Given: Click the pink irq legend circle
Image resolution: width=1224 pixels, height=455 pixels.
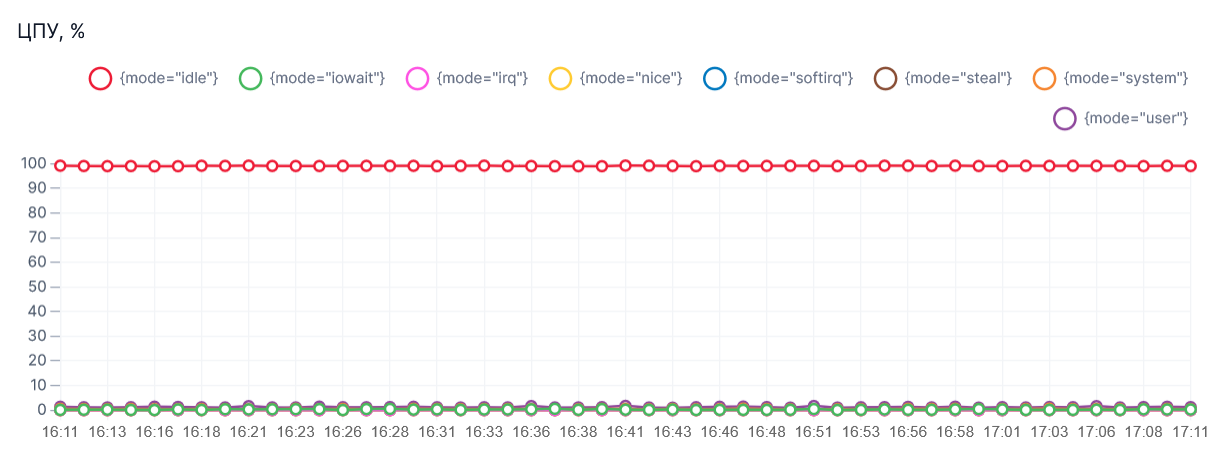Looking at the screenshot, I should [417, 78].
